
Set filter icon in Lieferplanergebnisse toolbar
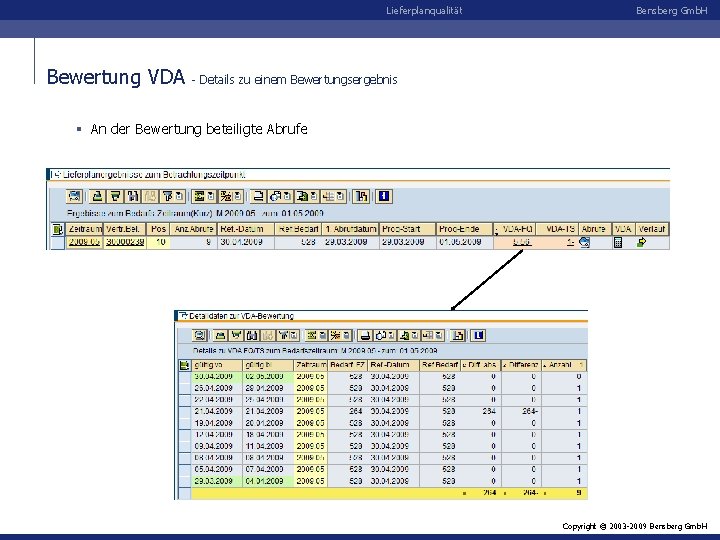[168, 196]
